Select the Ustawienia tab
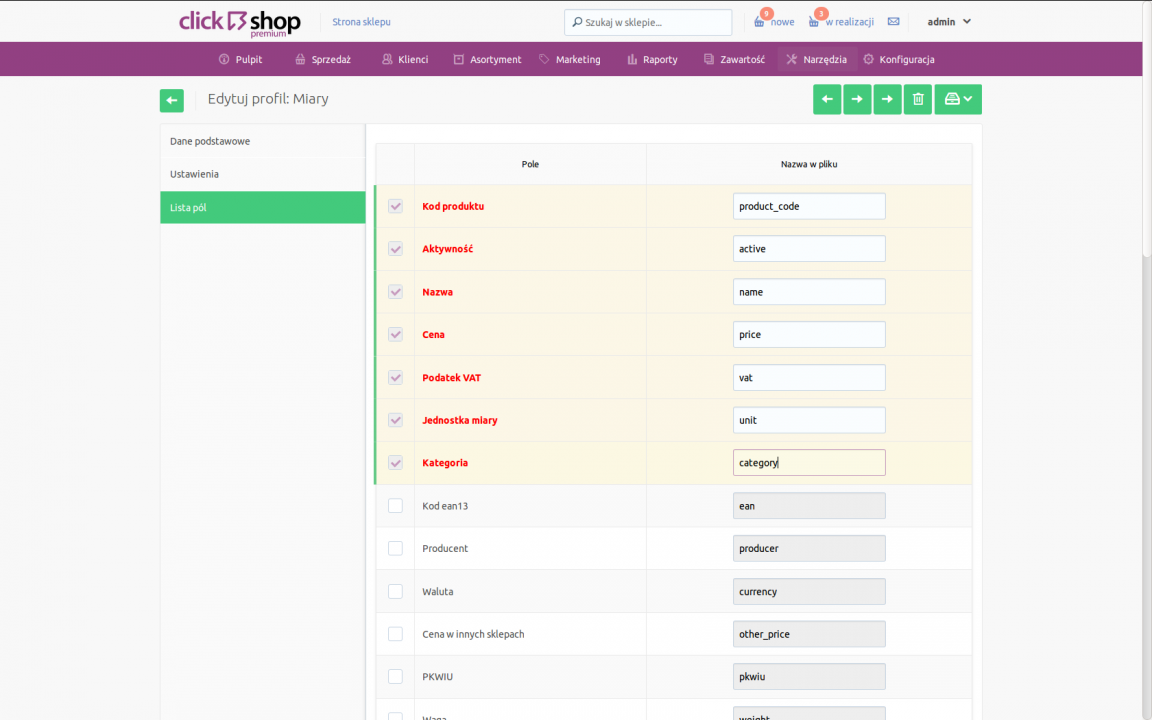The width and height of the screenshot is (1152, 720). (x=262, y=174)
